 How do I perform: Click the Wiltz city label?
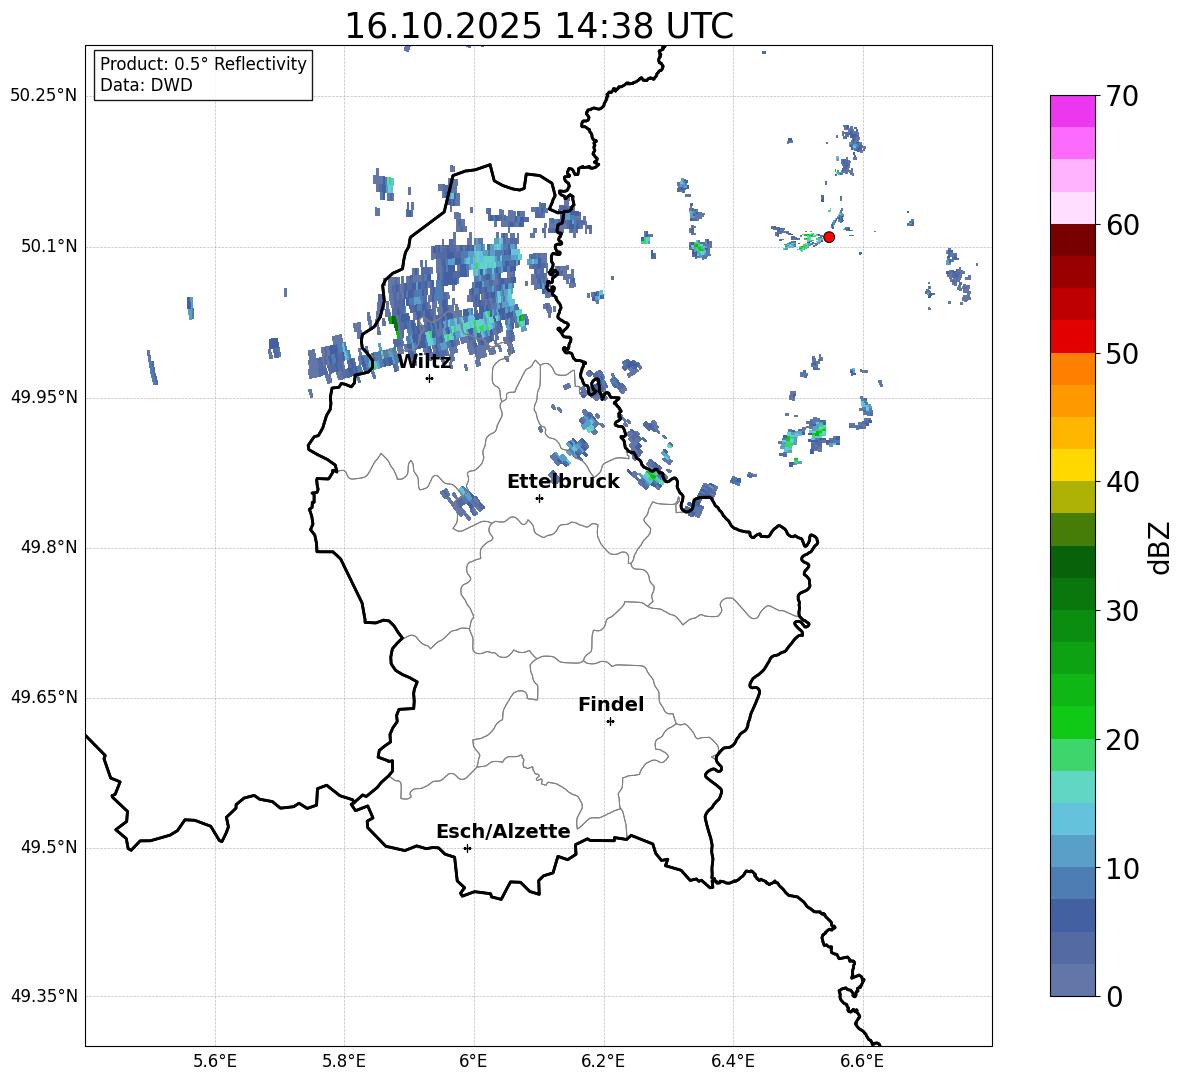(424, 362)
